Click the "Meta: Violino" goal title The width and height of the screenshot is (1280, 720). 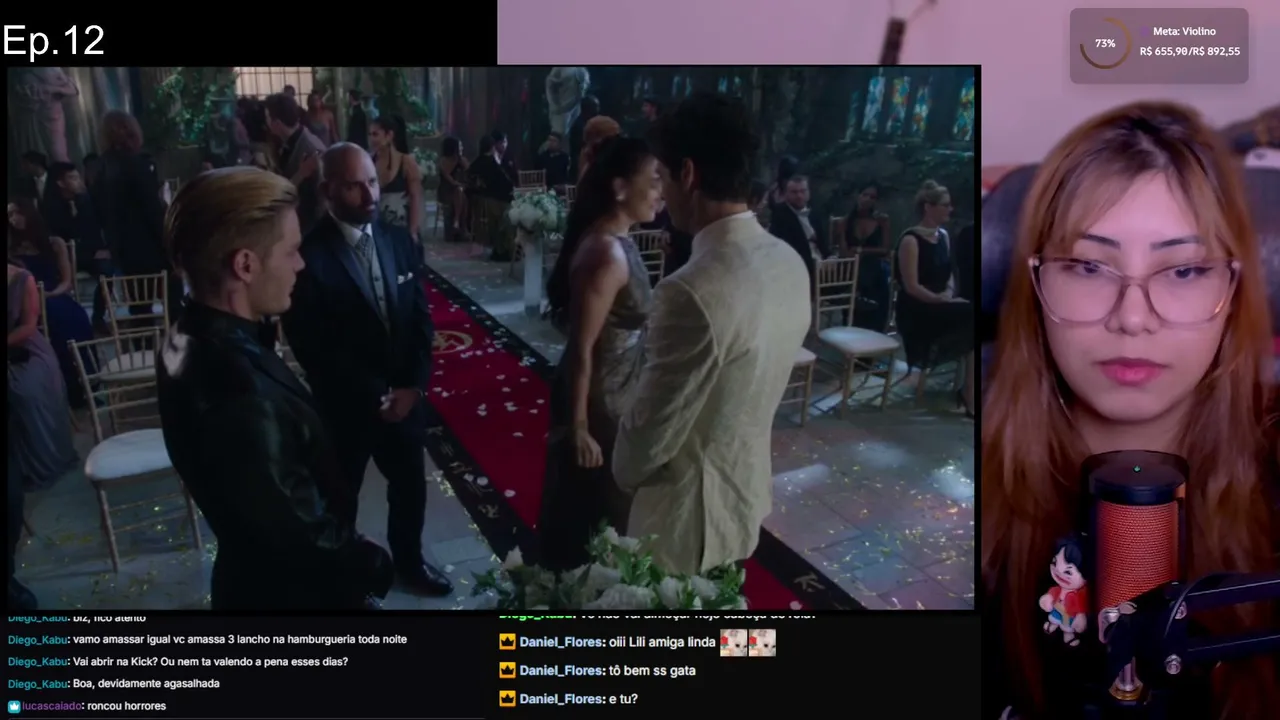click(x=1184, y=31)
